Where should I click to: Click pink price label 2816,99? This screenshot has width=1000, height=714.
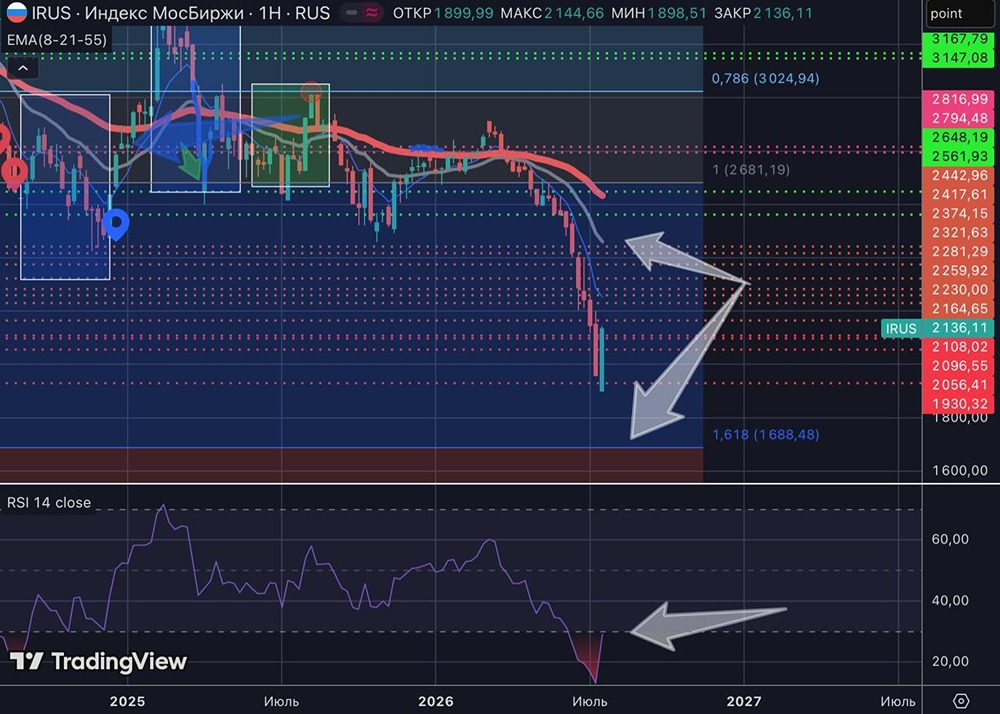coord(959,99)
